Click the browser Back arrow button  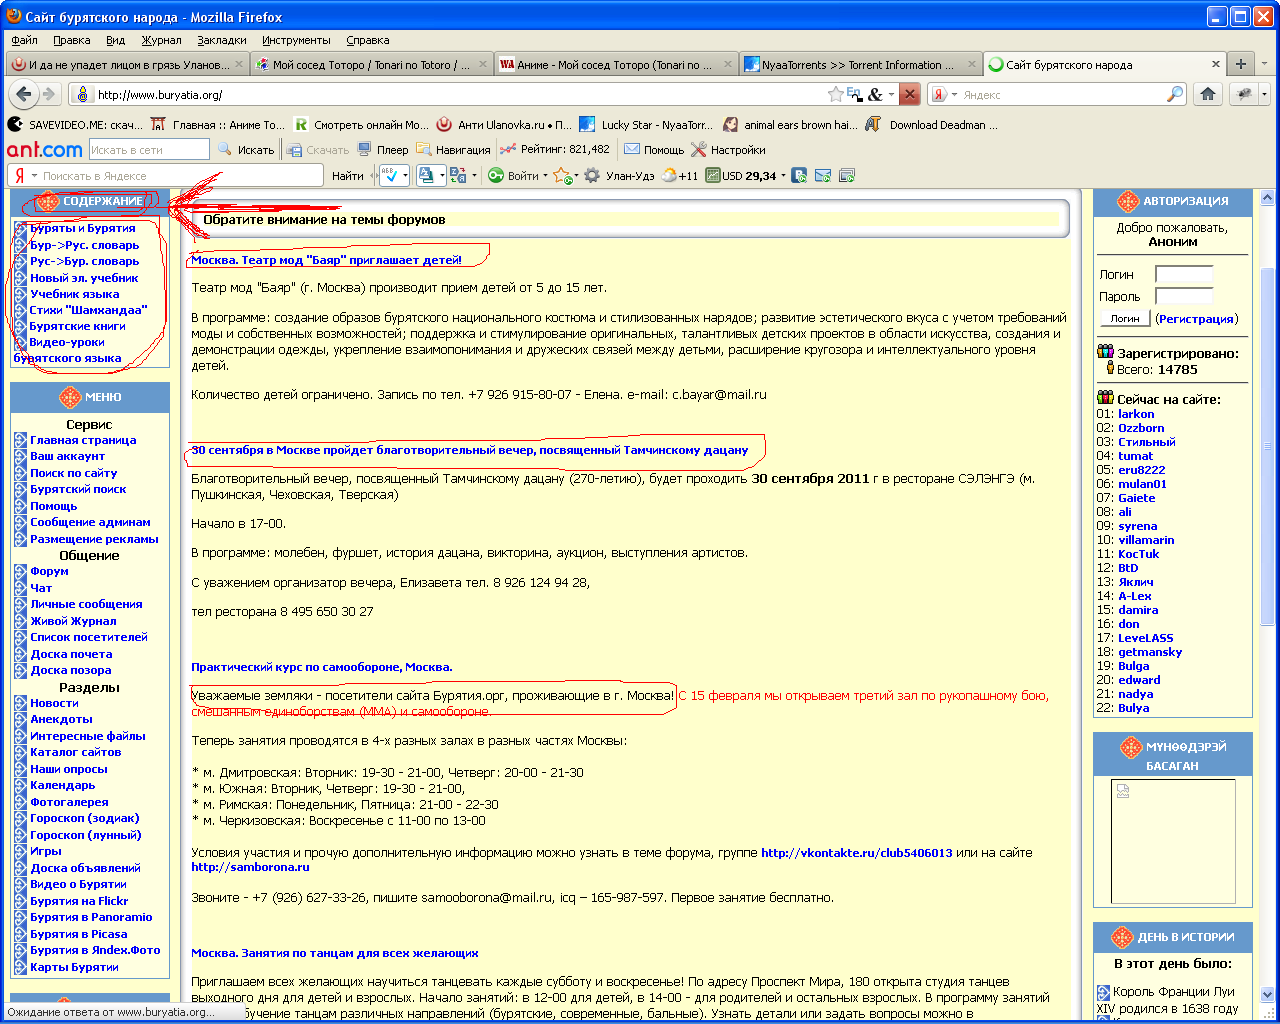click(x=23, y=94)
